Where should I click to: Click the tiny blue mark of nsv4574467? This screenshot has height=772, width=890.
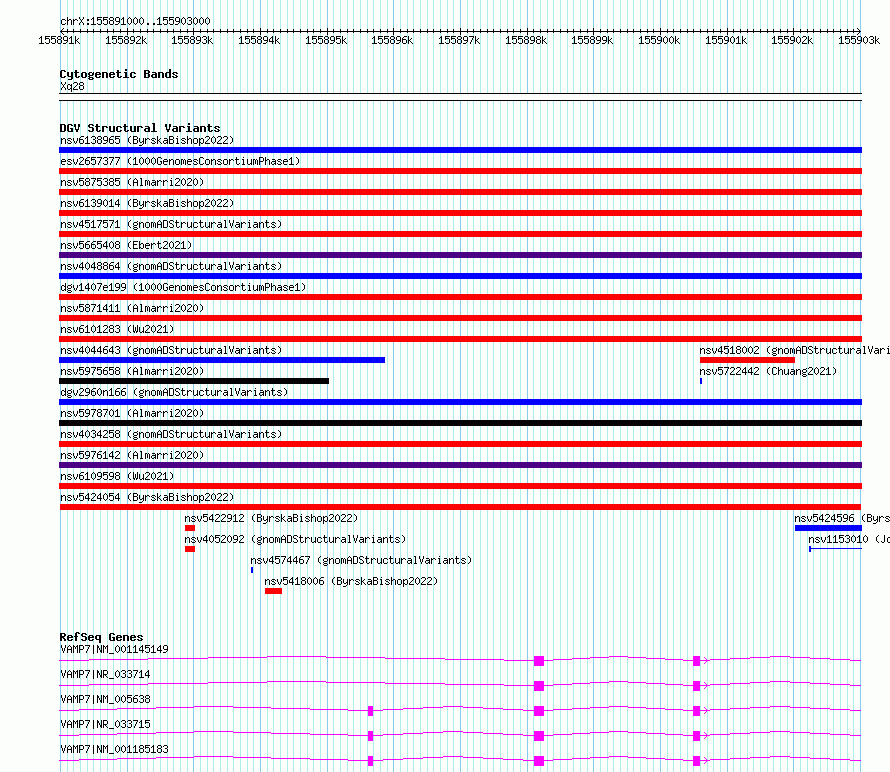(x=252, y=570)
